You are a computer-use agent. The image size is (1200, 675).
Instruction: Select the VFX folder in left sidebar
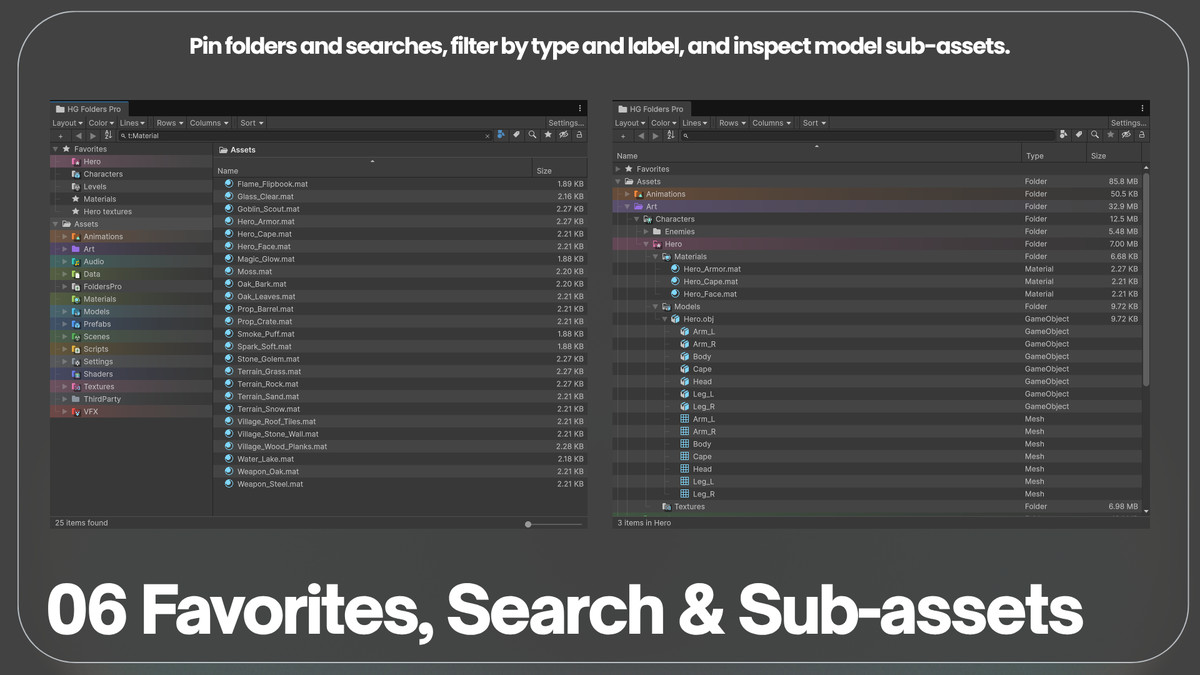(x=131, y=412)
